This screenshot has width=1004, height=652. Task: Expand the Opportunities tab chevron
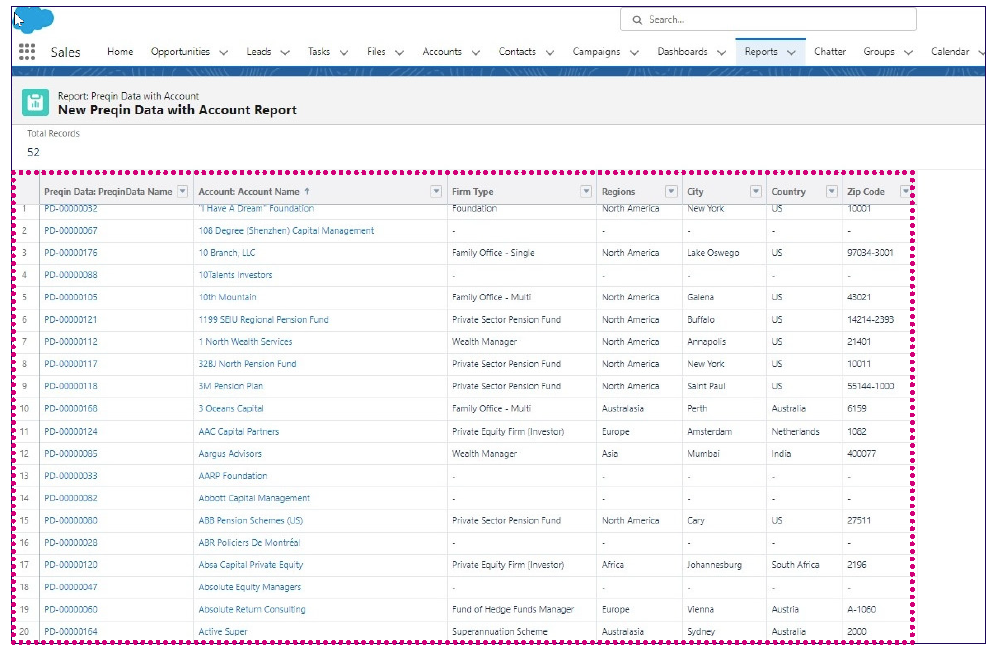223,53
